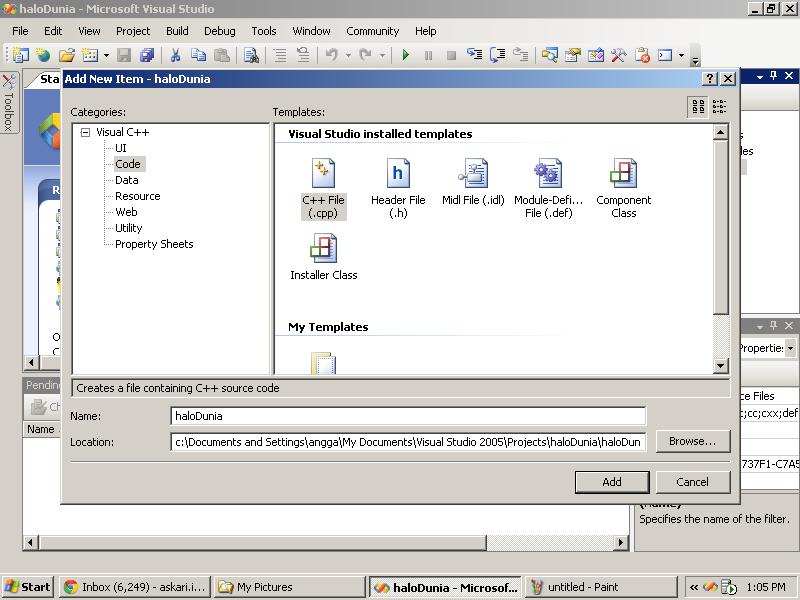Click the Properties Window toolbar icon
Image resolution: width=800 pixels, height=600 pixels.
pyautogui.click(x=573, y=55)
